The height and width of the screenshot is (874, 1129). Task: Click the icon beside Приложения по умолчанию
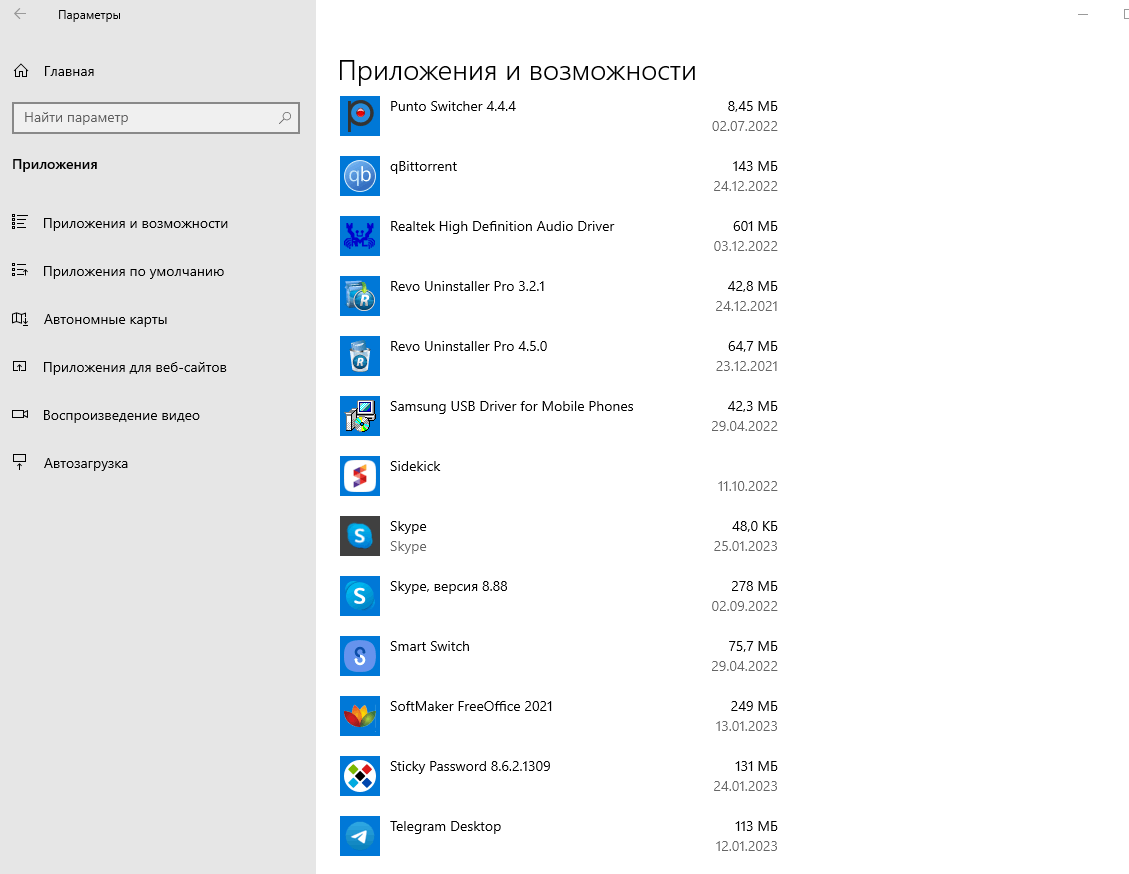(x=19, y=271)
